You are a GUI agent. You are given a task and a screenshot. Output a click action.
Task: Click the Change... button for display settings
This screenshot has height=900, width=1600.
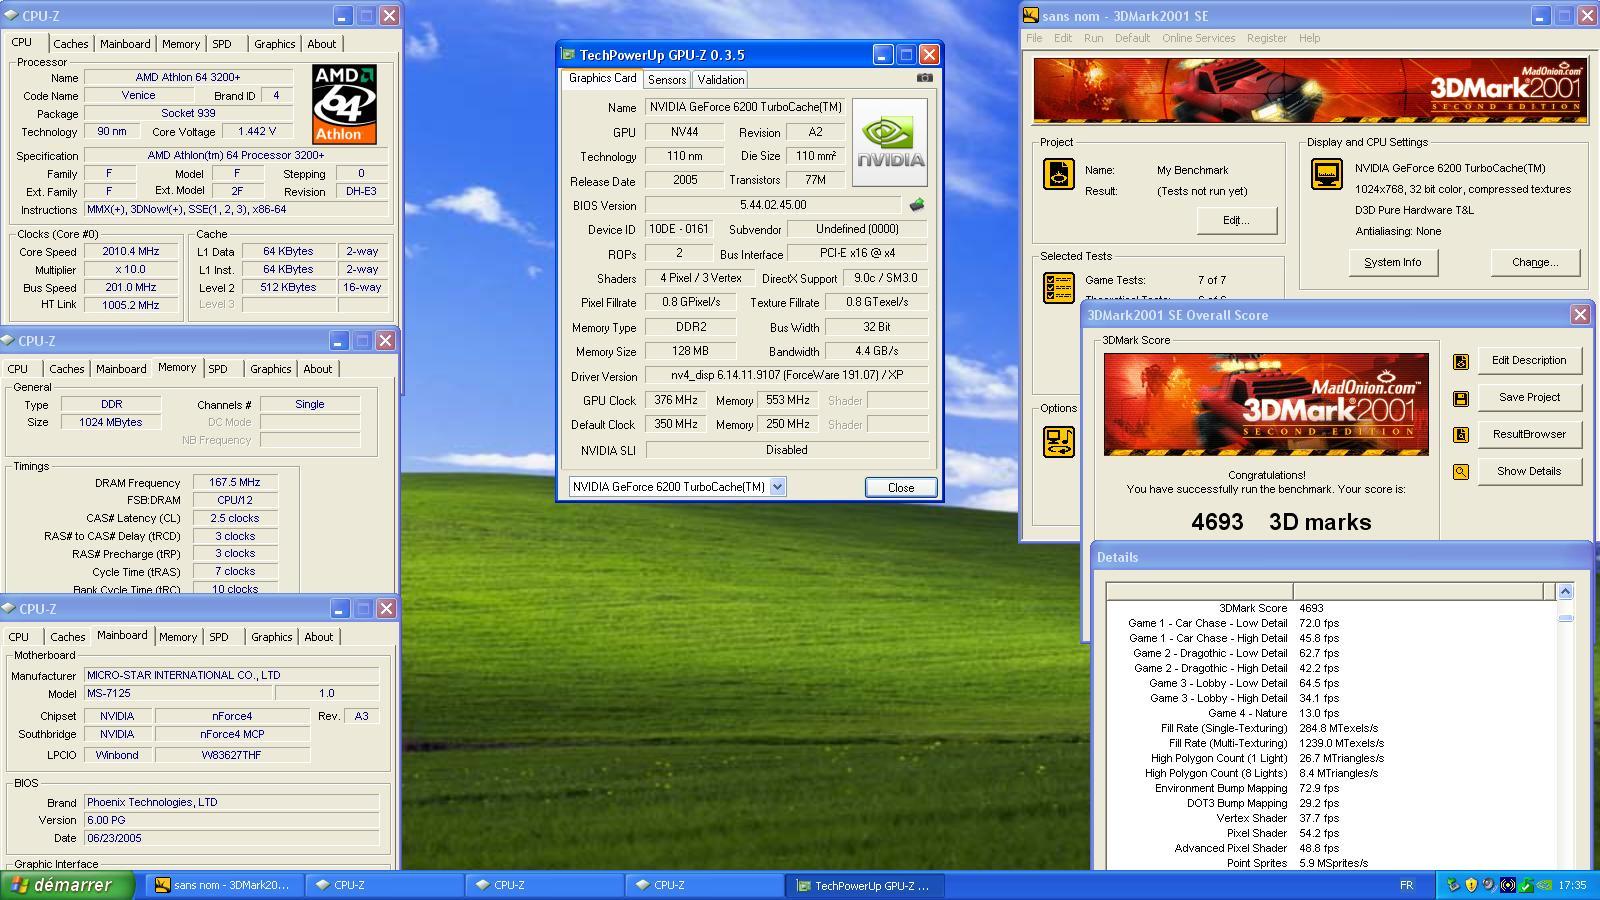(1534, 262)
